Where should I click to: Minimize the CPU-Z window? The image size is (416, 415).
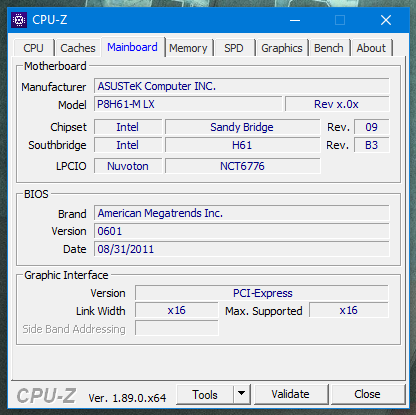coord(295,20)
